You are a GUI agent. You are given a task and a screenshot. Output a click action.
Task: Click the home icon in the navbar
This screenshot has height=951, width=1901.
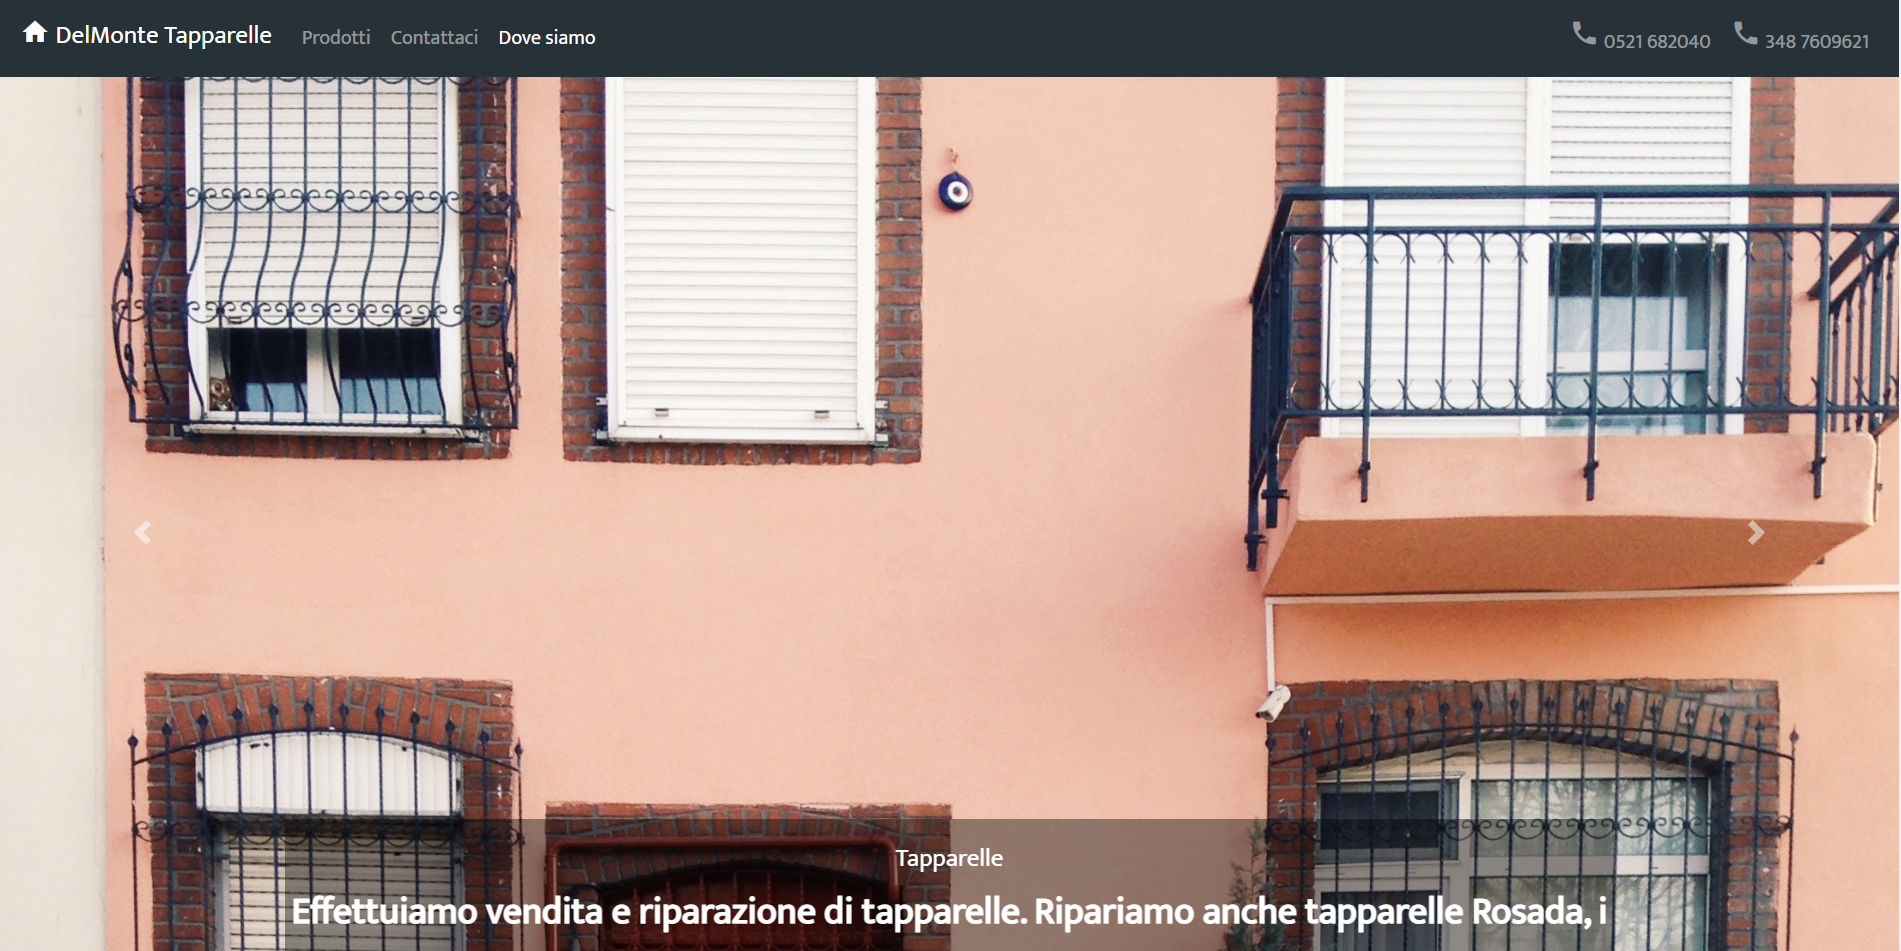[x=35, y=33]
